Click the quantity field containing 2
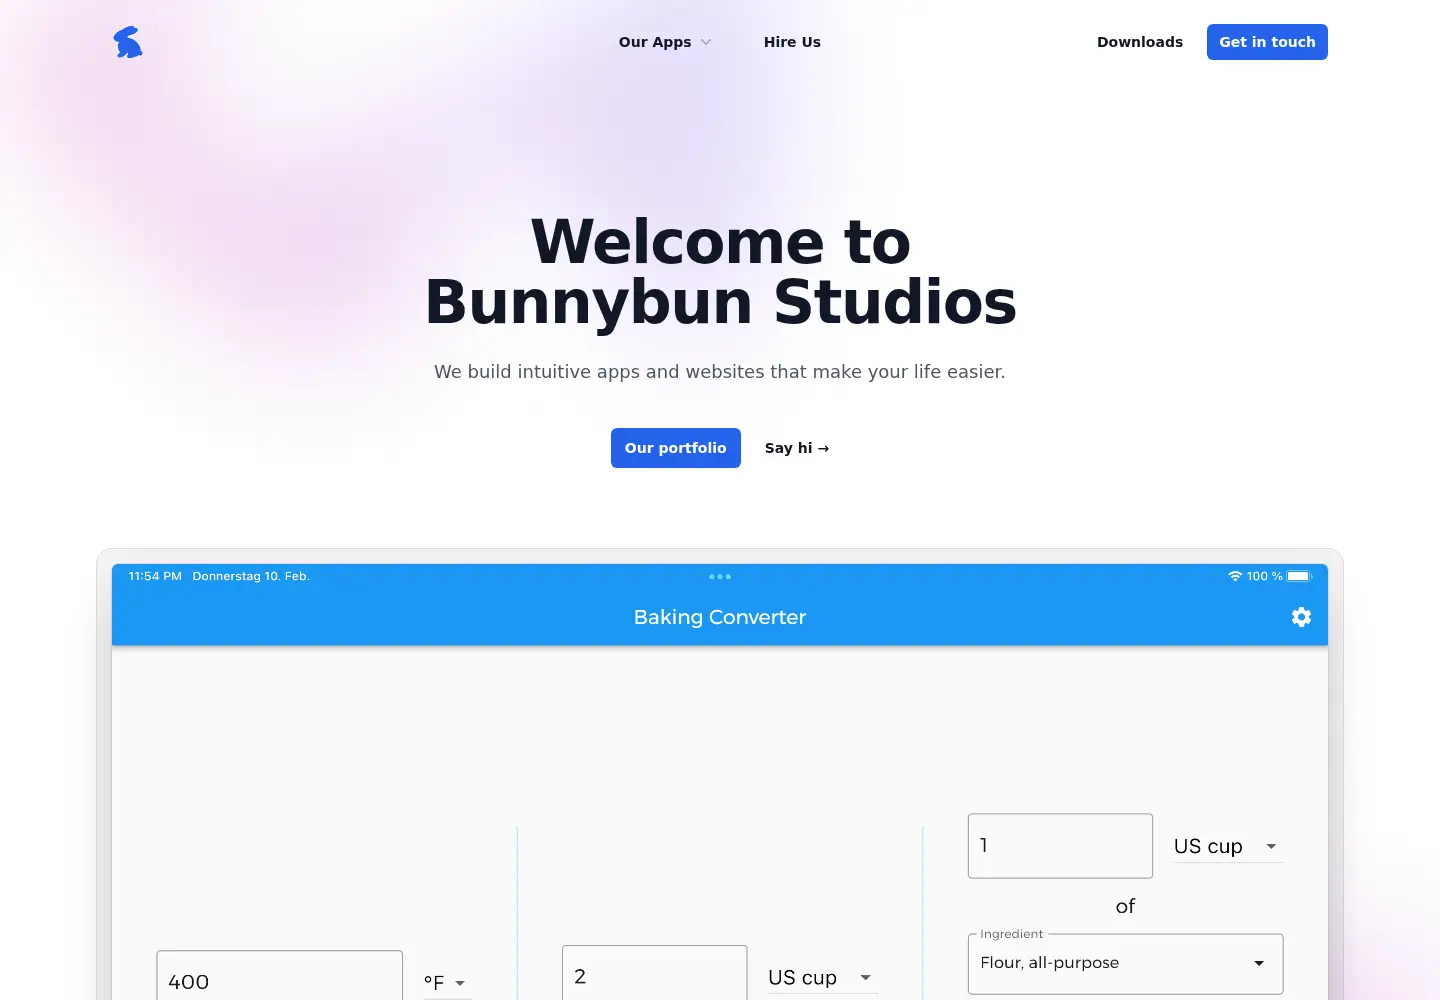Image resolution: width=1440 pixels, height=1000 pixels. click(x=655, y=973)
